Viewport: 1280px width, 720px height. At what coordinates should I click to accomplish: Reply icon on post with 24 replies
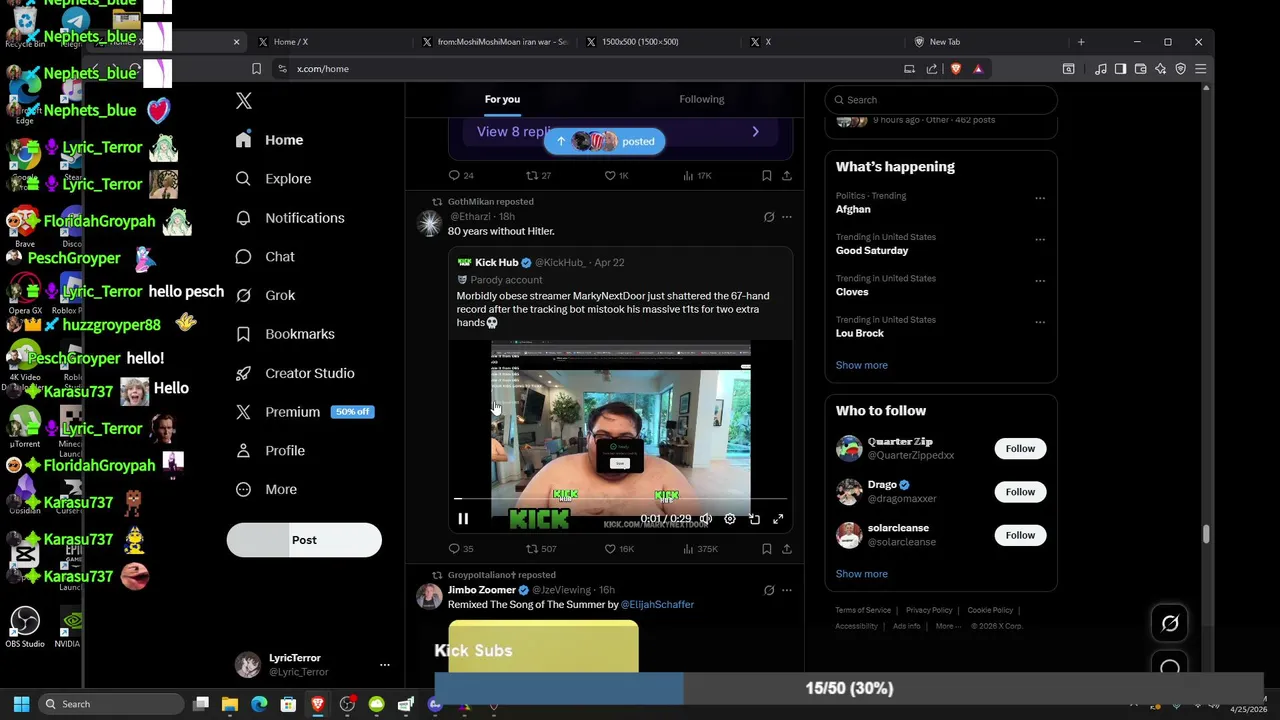click(454, 175)
